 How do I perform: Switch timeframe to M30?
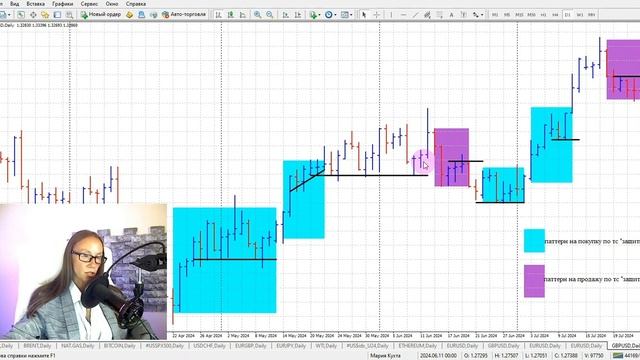pyautogui.click(x=531, y=15)
